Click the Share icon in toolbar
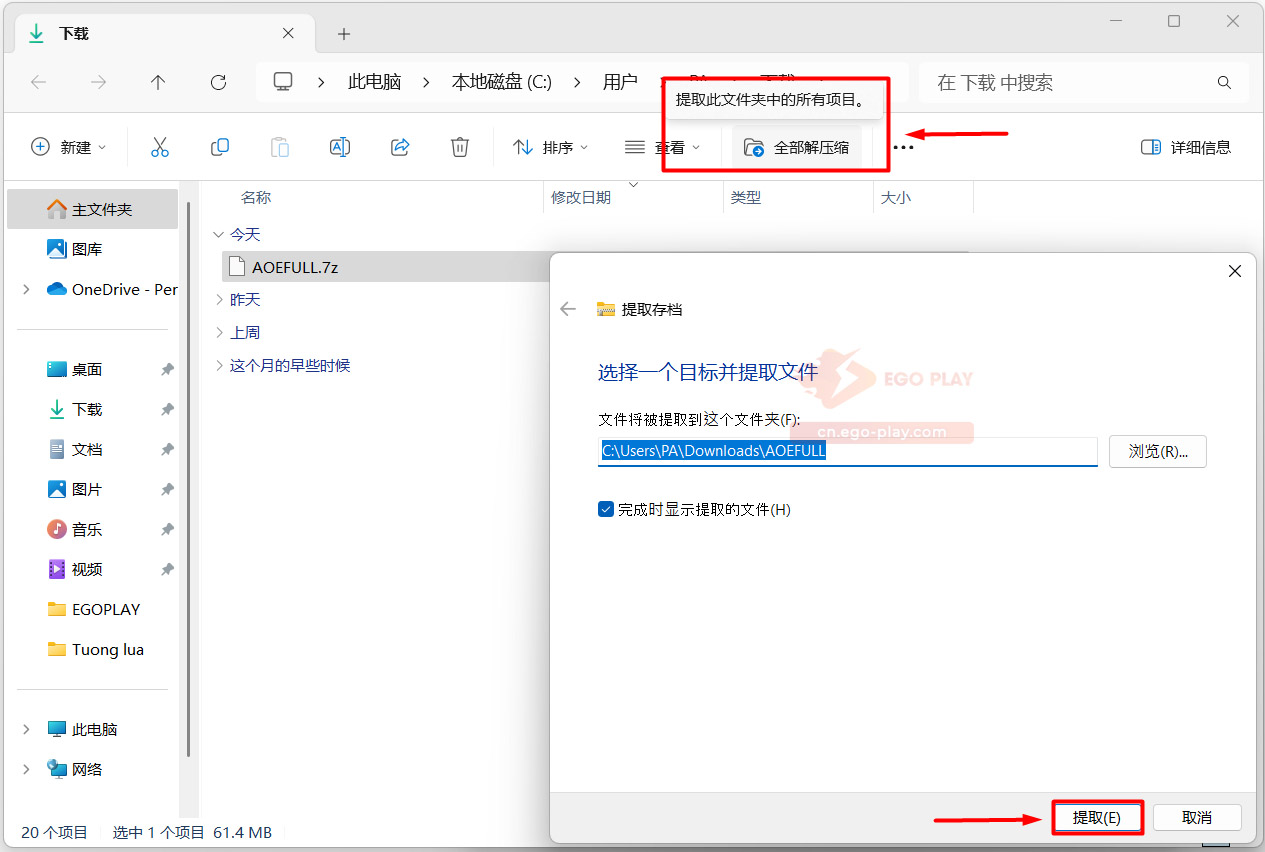The height and width of the screenshot is (852, 1265). [400, 147]
